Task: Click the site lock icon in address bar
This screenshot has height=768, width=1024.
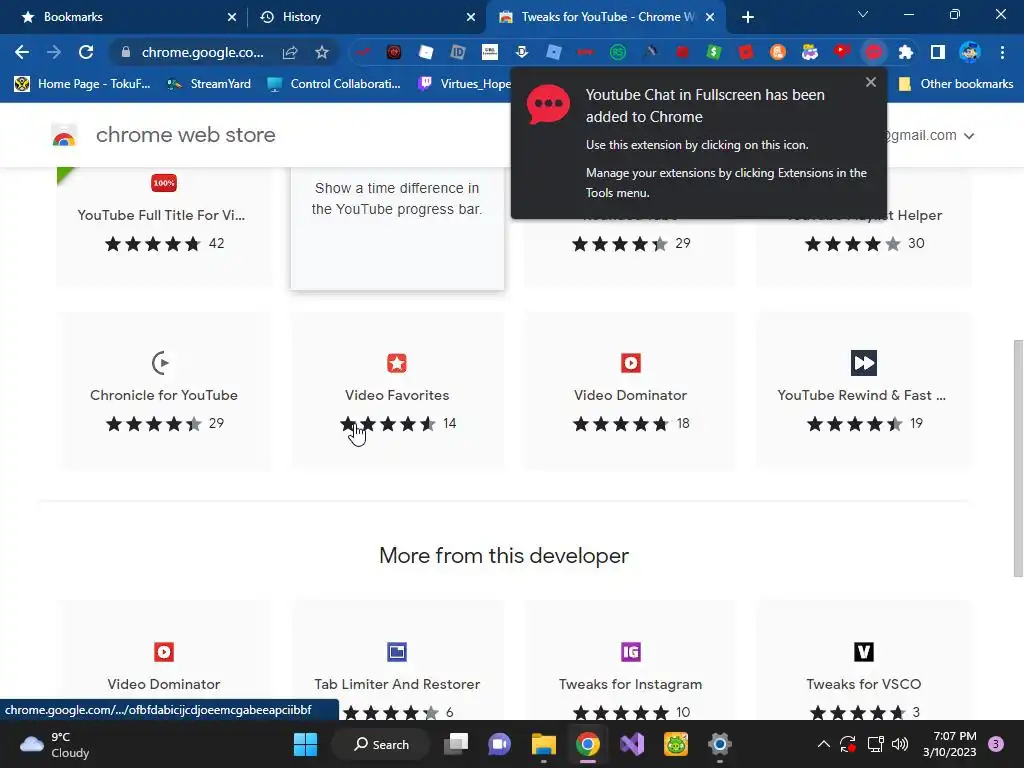Action: coord(126,52)
